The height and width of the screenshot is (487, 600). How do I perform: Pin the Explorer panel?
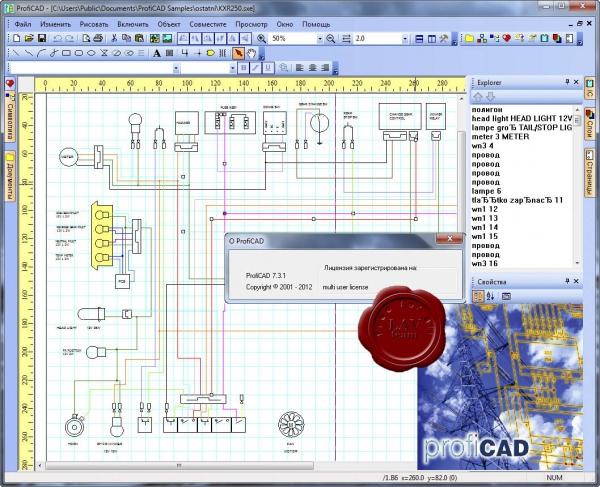pyautogui.click(x=567, y=82)
